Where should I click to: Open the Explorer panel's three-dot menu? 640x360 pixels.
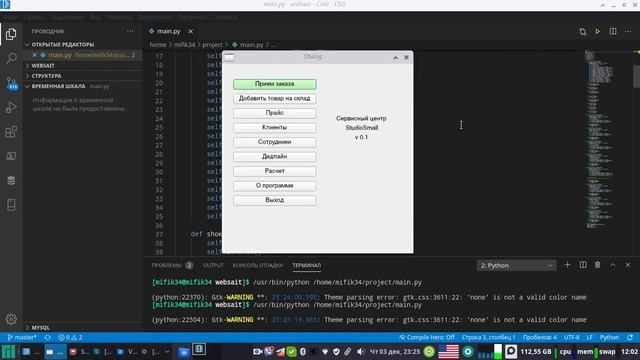click(130, 31)
